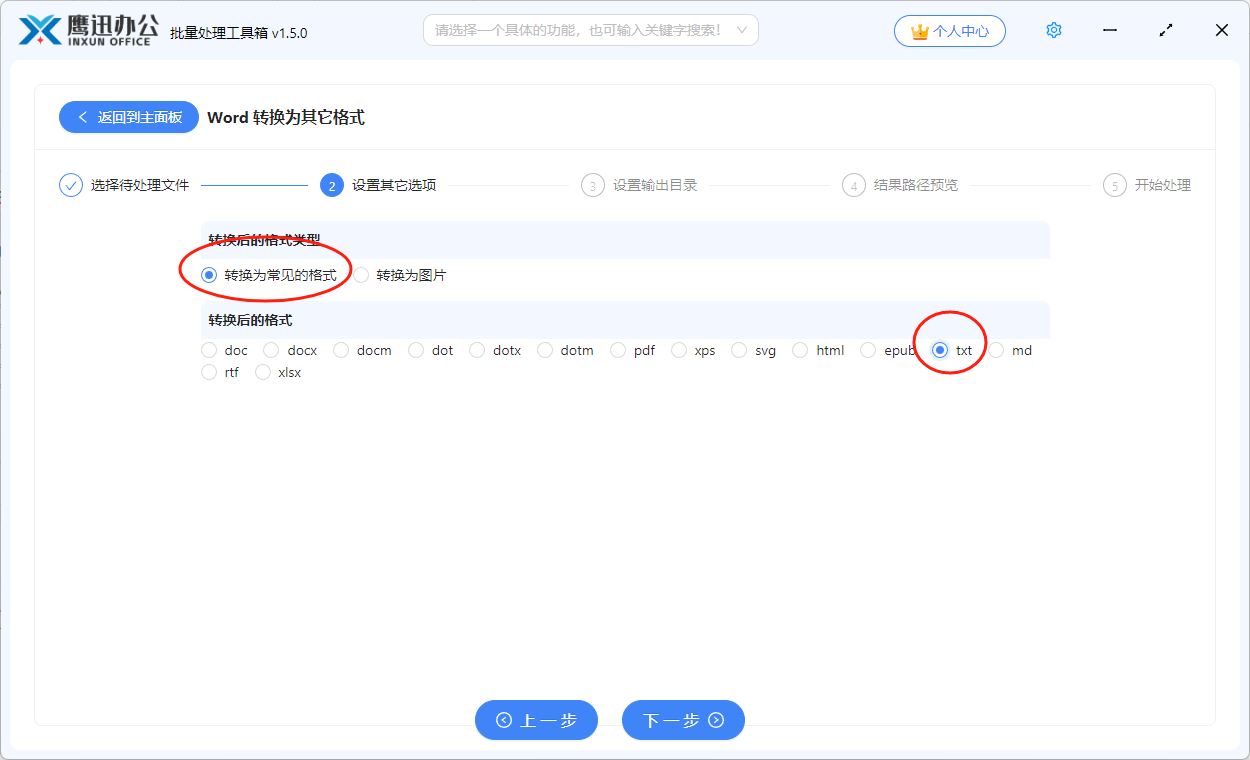This screenshot has width=1250, height=760.
Task: Click the back arrow on 返回到主面板
Action: coord(83,117)
